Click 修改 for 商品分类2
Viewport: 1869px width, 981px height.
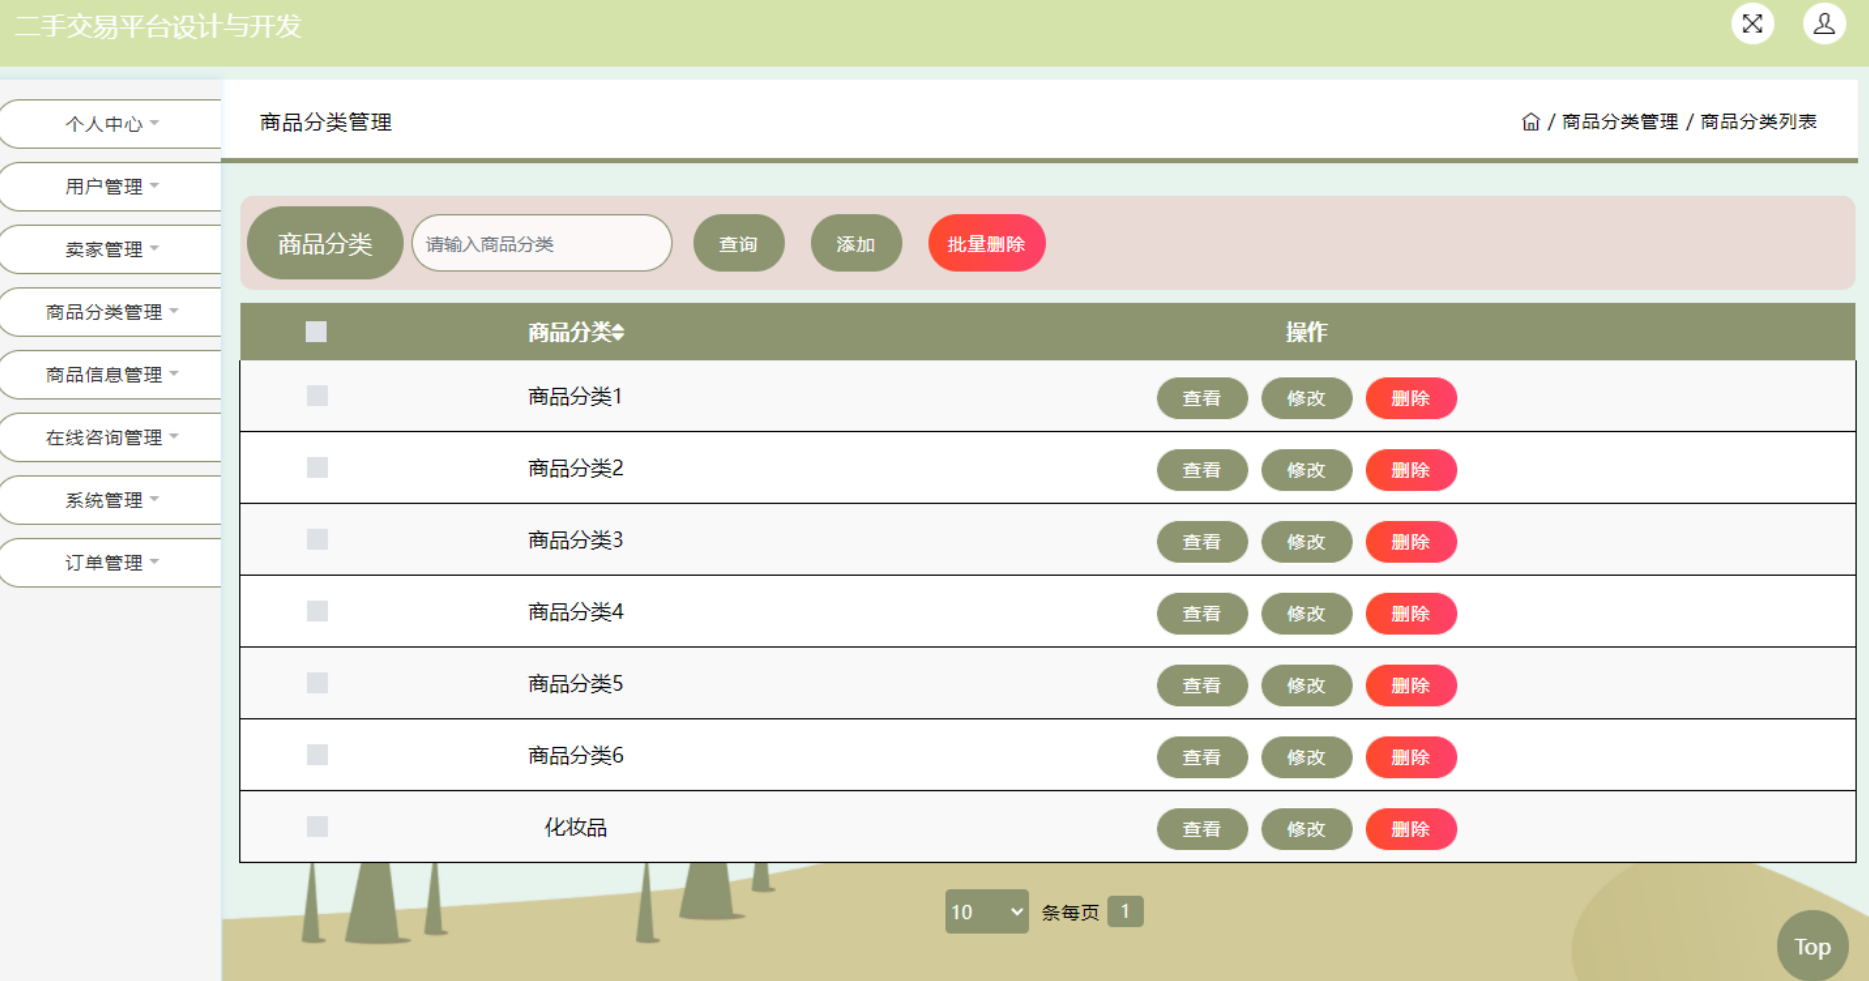point(1307,470)
